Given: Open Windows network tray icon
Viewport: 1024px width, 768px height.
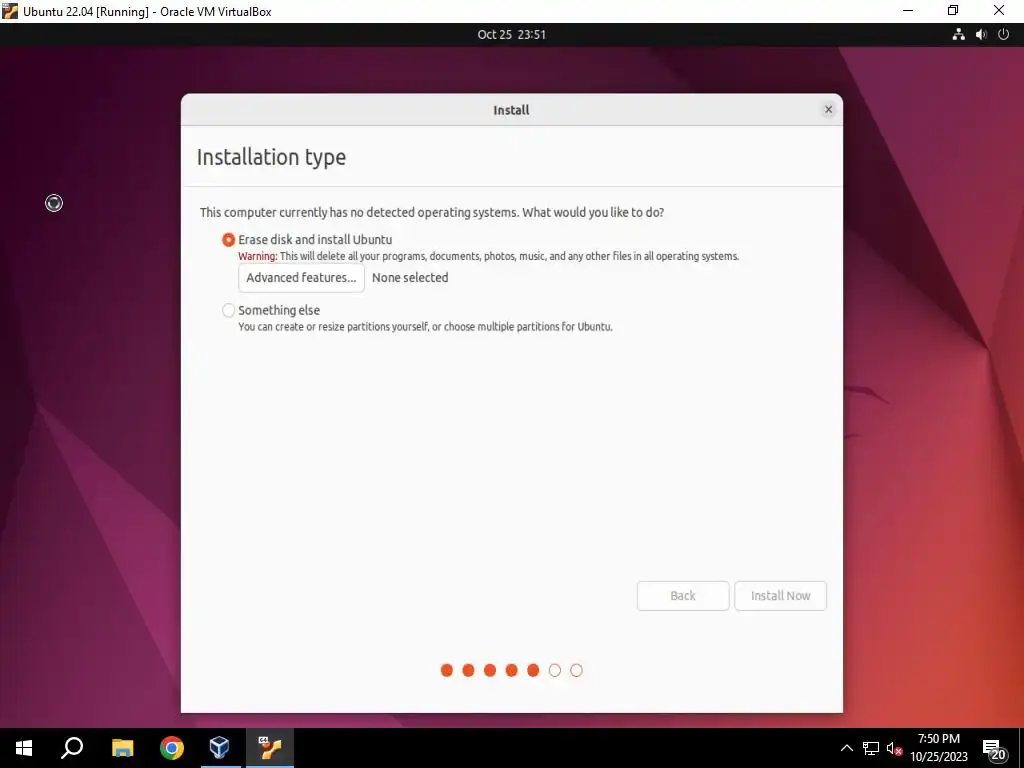Looking at the screenshot, I should pos(871,748).
